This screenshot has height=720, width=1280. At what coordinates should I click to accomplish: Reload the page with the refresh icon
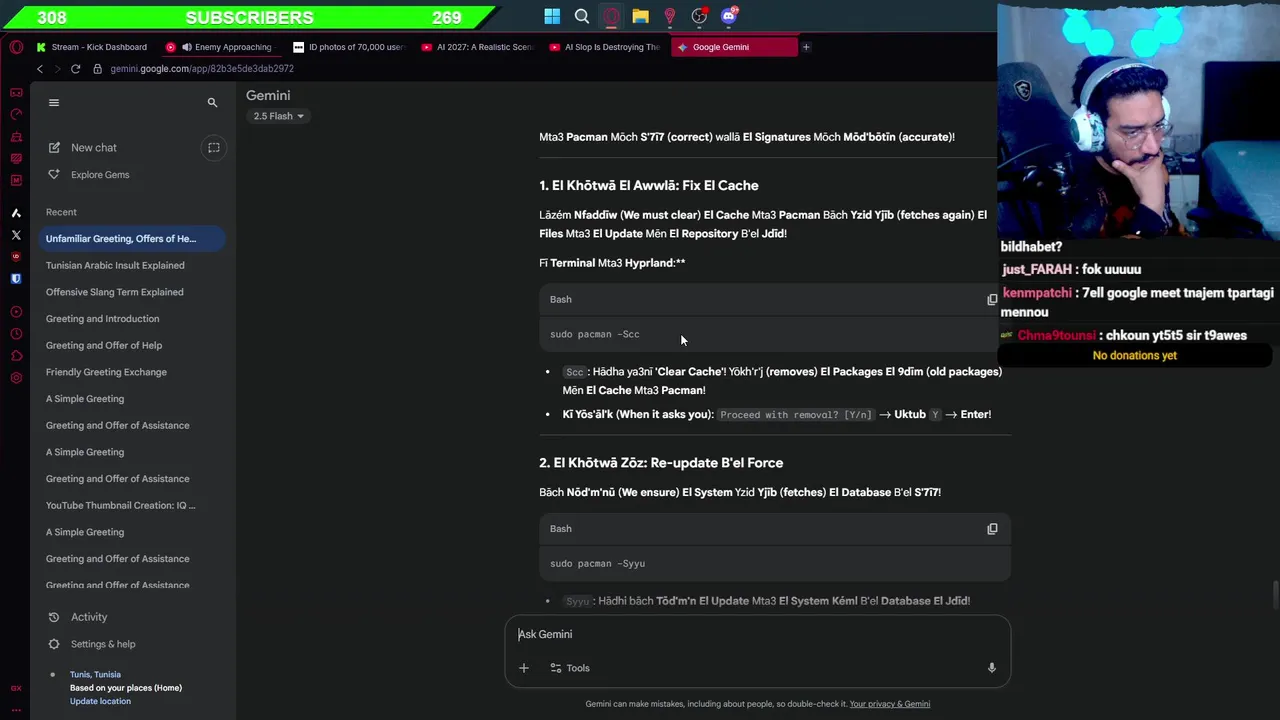click(x=75, y=69)
